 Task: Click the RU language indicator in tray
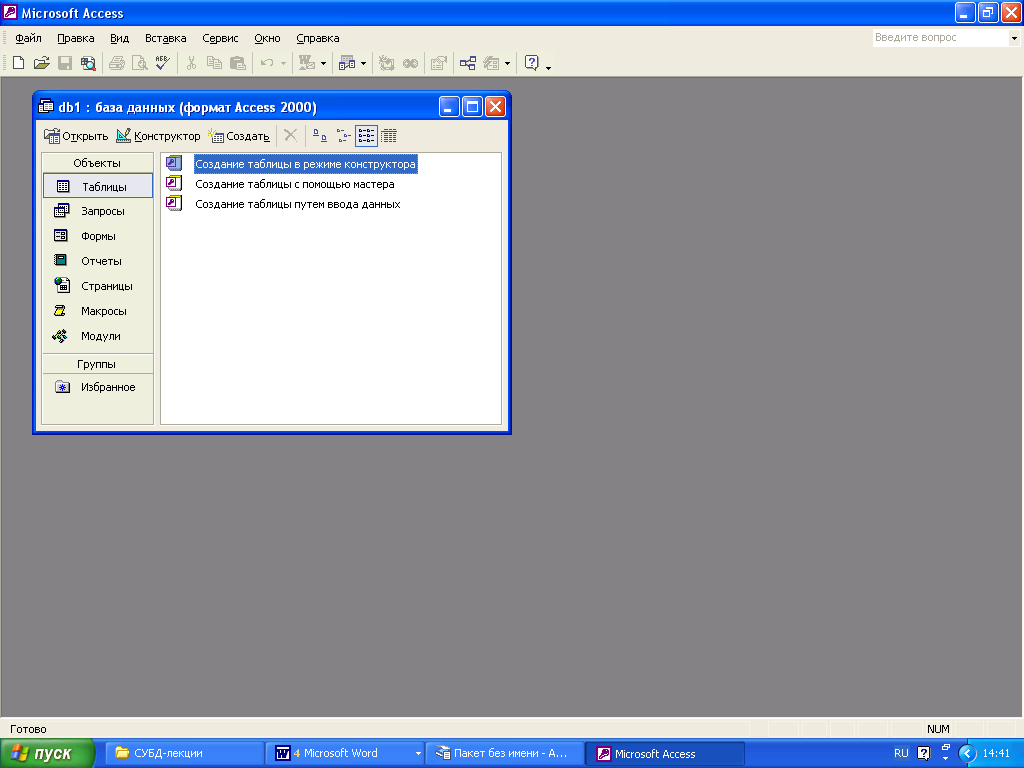[901, 754]
